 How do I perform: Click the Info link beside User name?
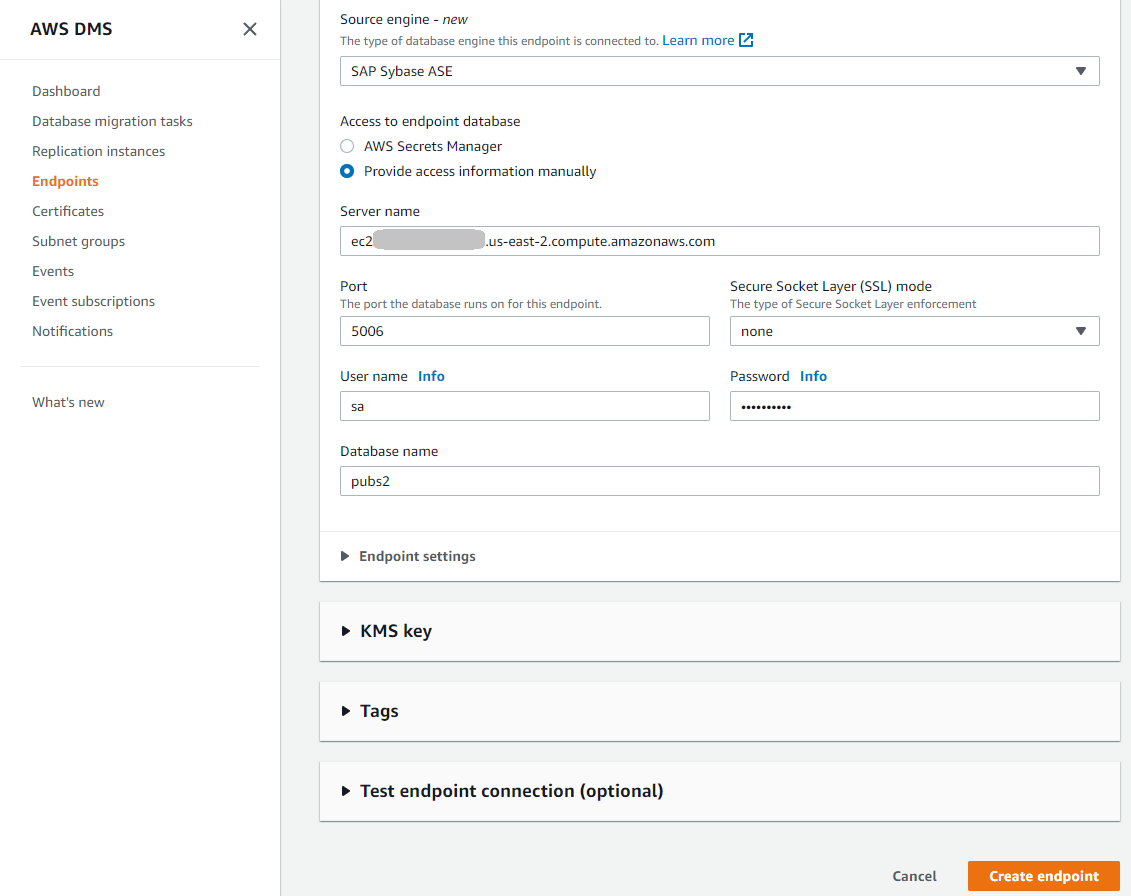click(x=431, y=376)
